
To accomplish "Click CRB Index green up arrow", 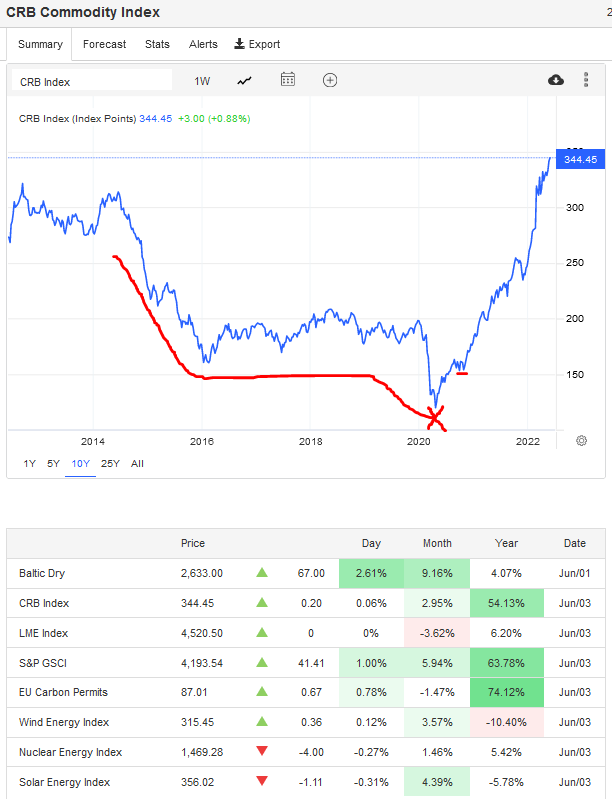I will pyautogui.click(x=262, y=602).
